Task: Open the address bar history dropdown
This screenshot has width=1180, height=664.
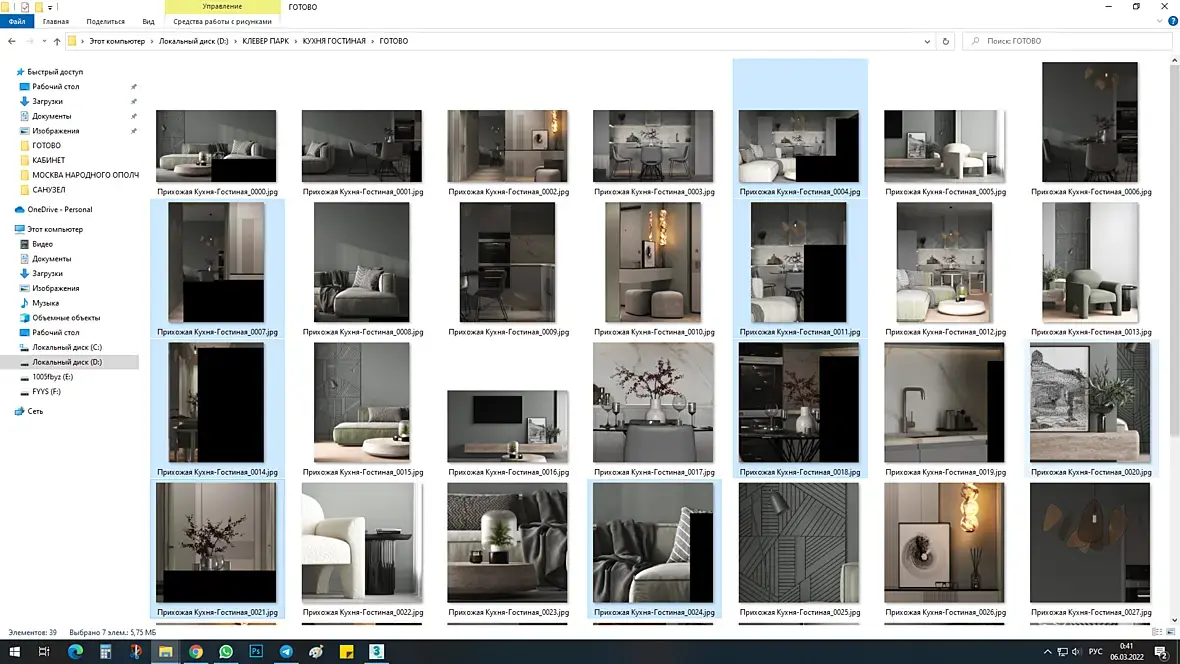Action: click(x=927, y=41)
